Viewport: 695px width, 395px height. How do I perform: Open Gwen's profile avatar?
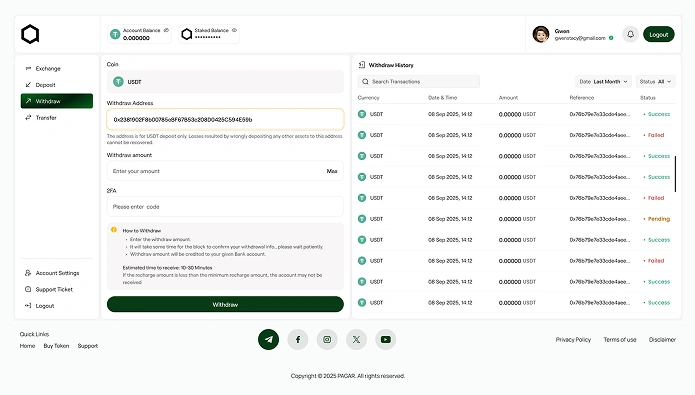coord(541,34)
